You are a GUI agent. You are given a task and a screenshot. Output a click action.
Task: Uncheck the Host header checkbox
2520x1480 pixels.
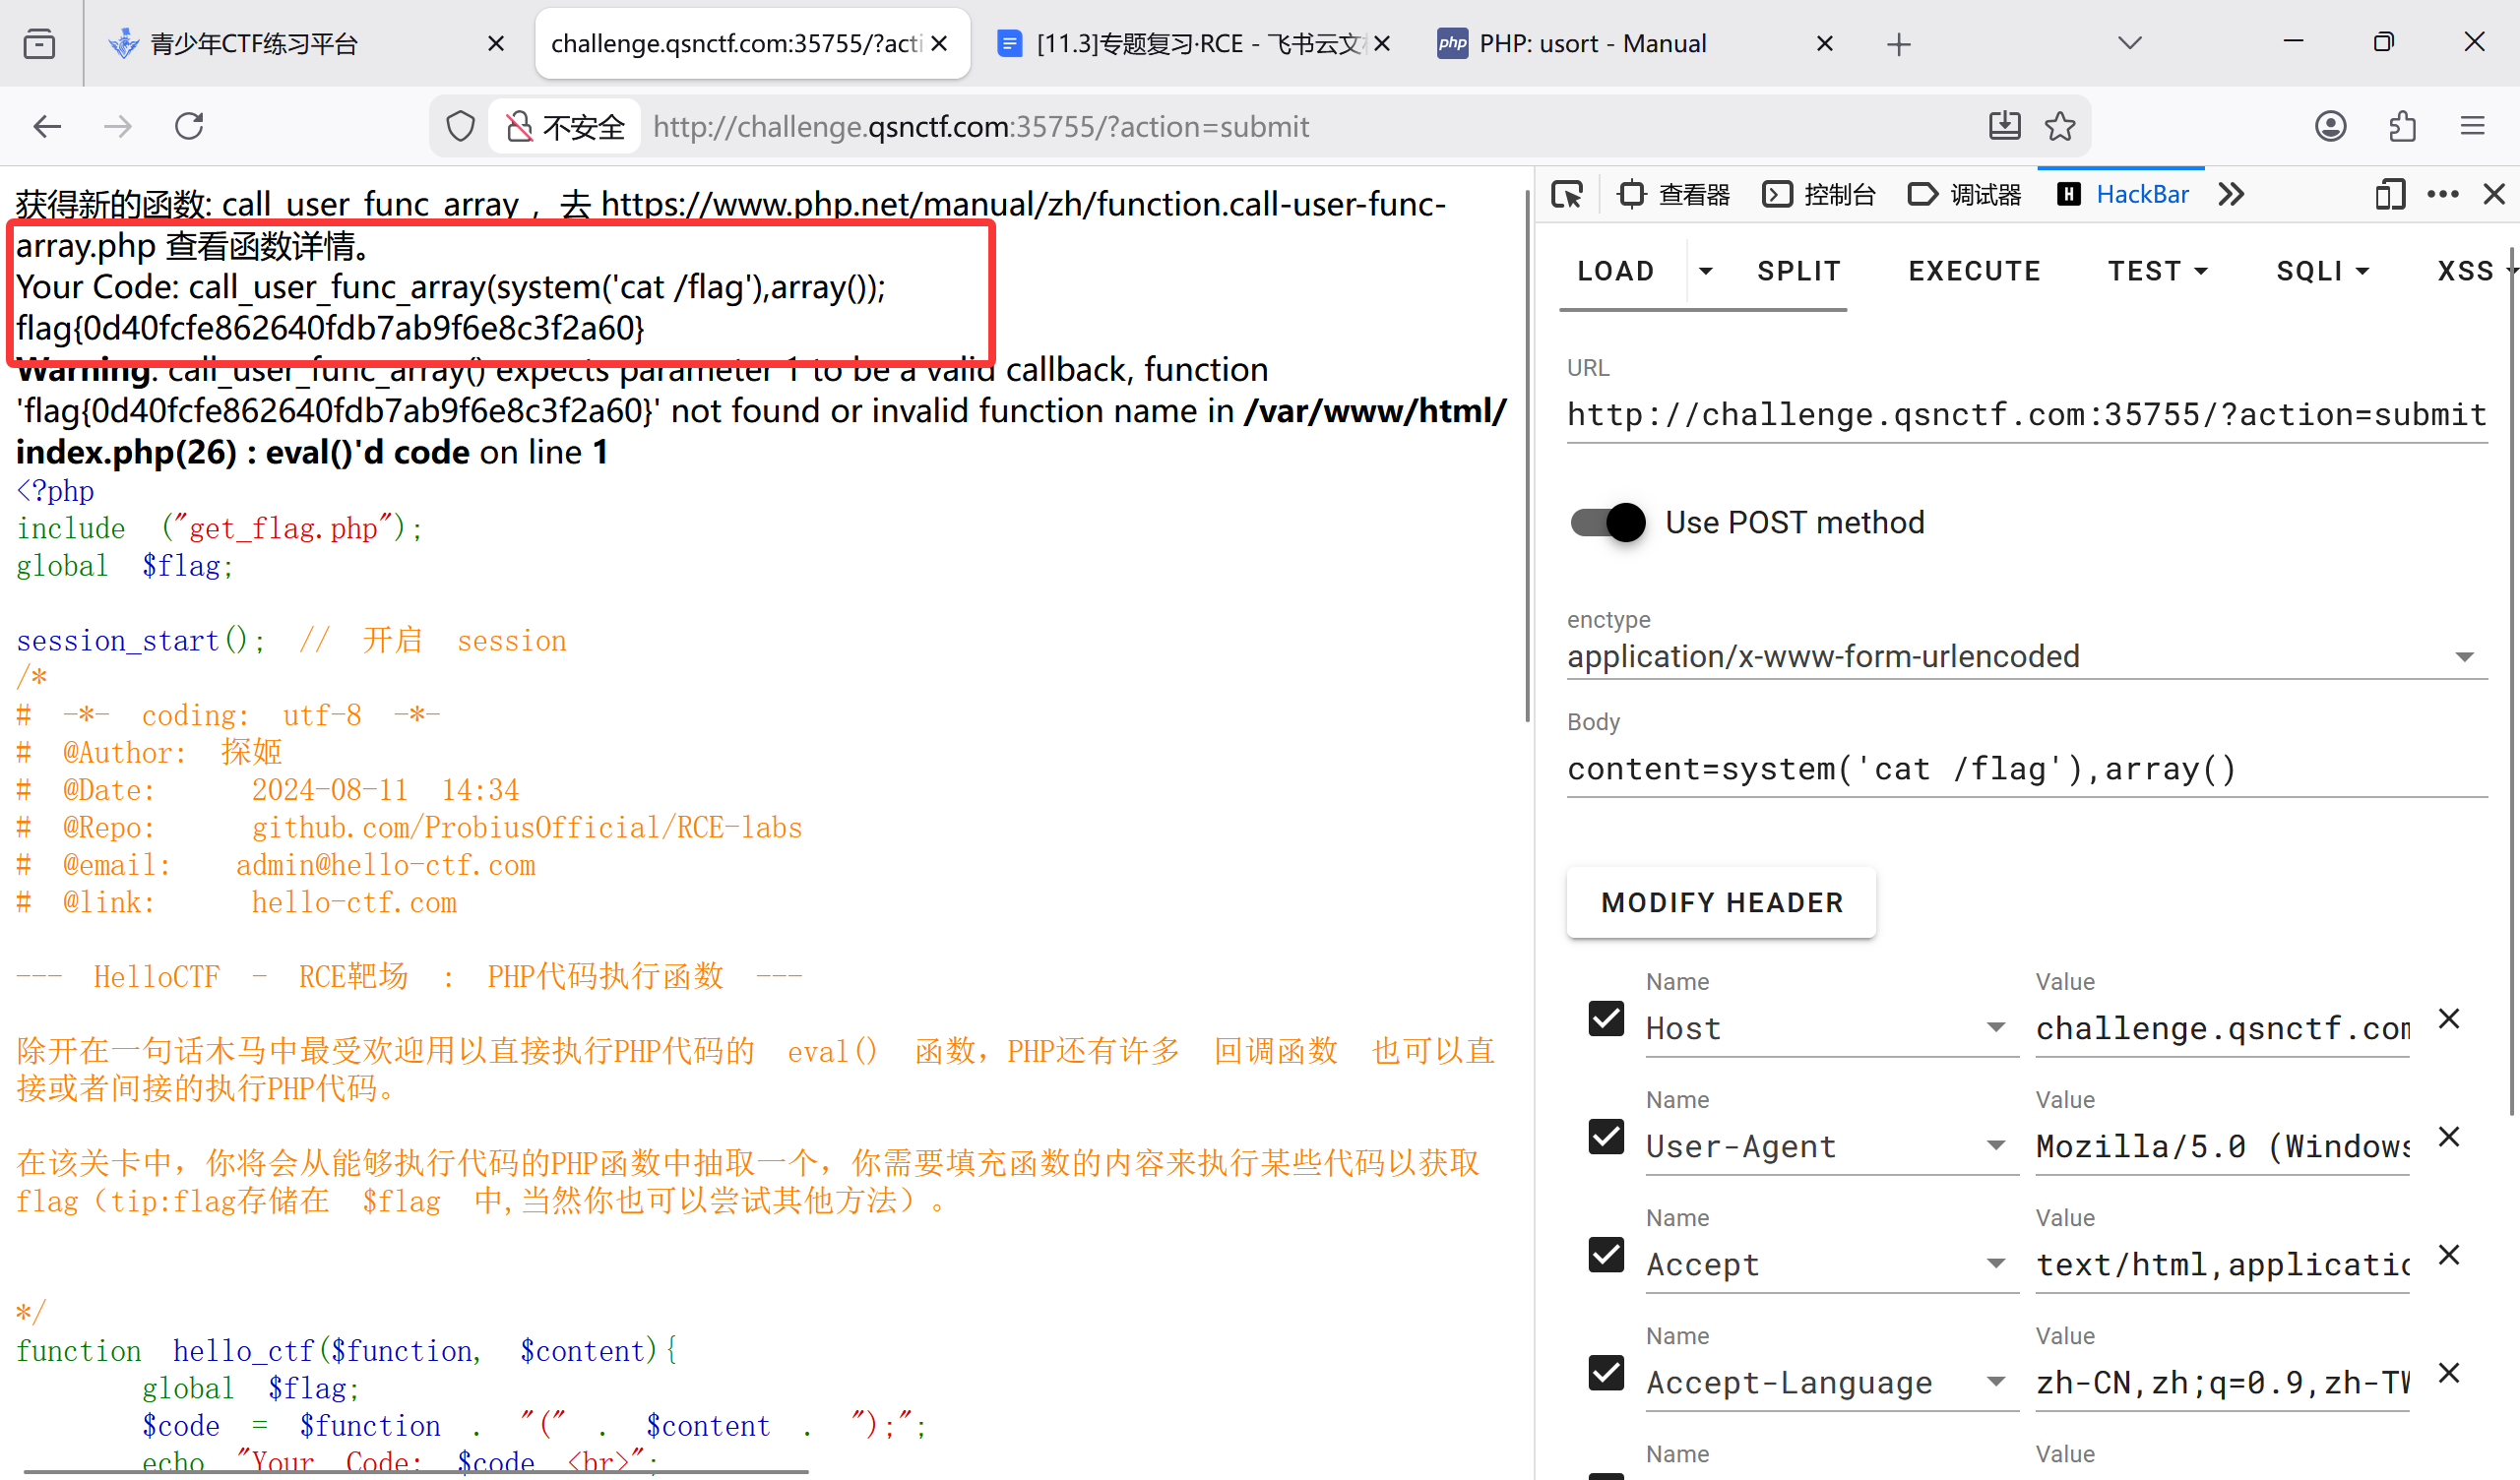pos(1606,1019)
